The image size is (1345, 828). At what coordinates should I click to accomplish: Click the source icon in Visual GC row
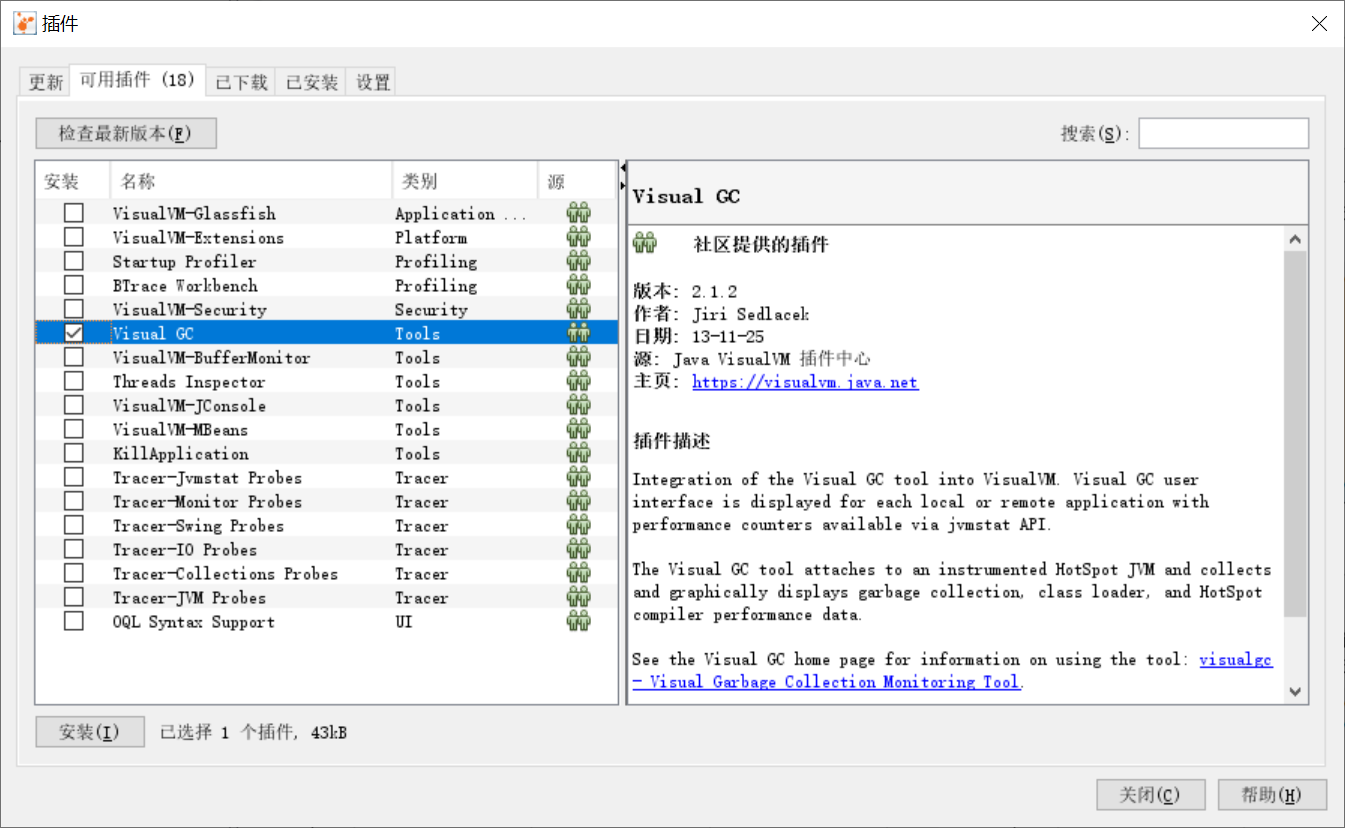(578, 333)
